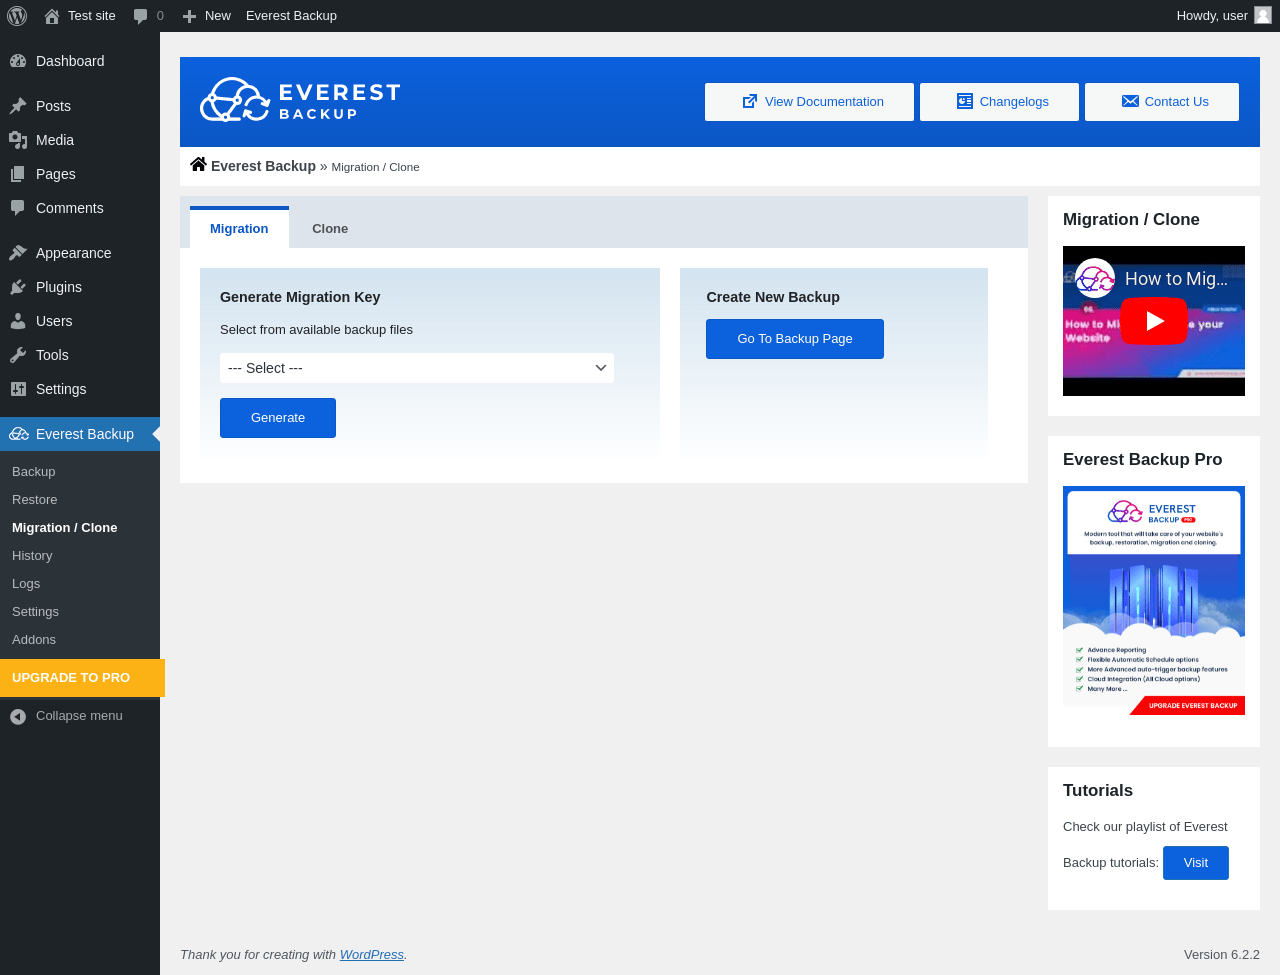Click the WordPress logo icon
Image resolution: width=1280 pixels, height=975 pixels.
[x=17, y=16]
